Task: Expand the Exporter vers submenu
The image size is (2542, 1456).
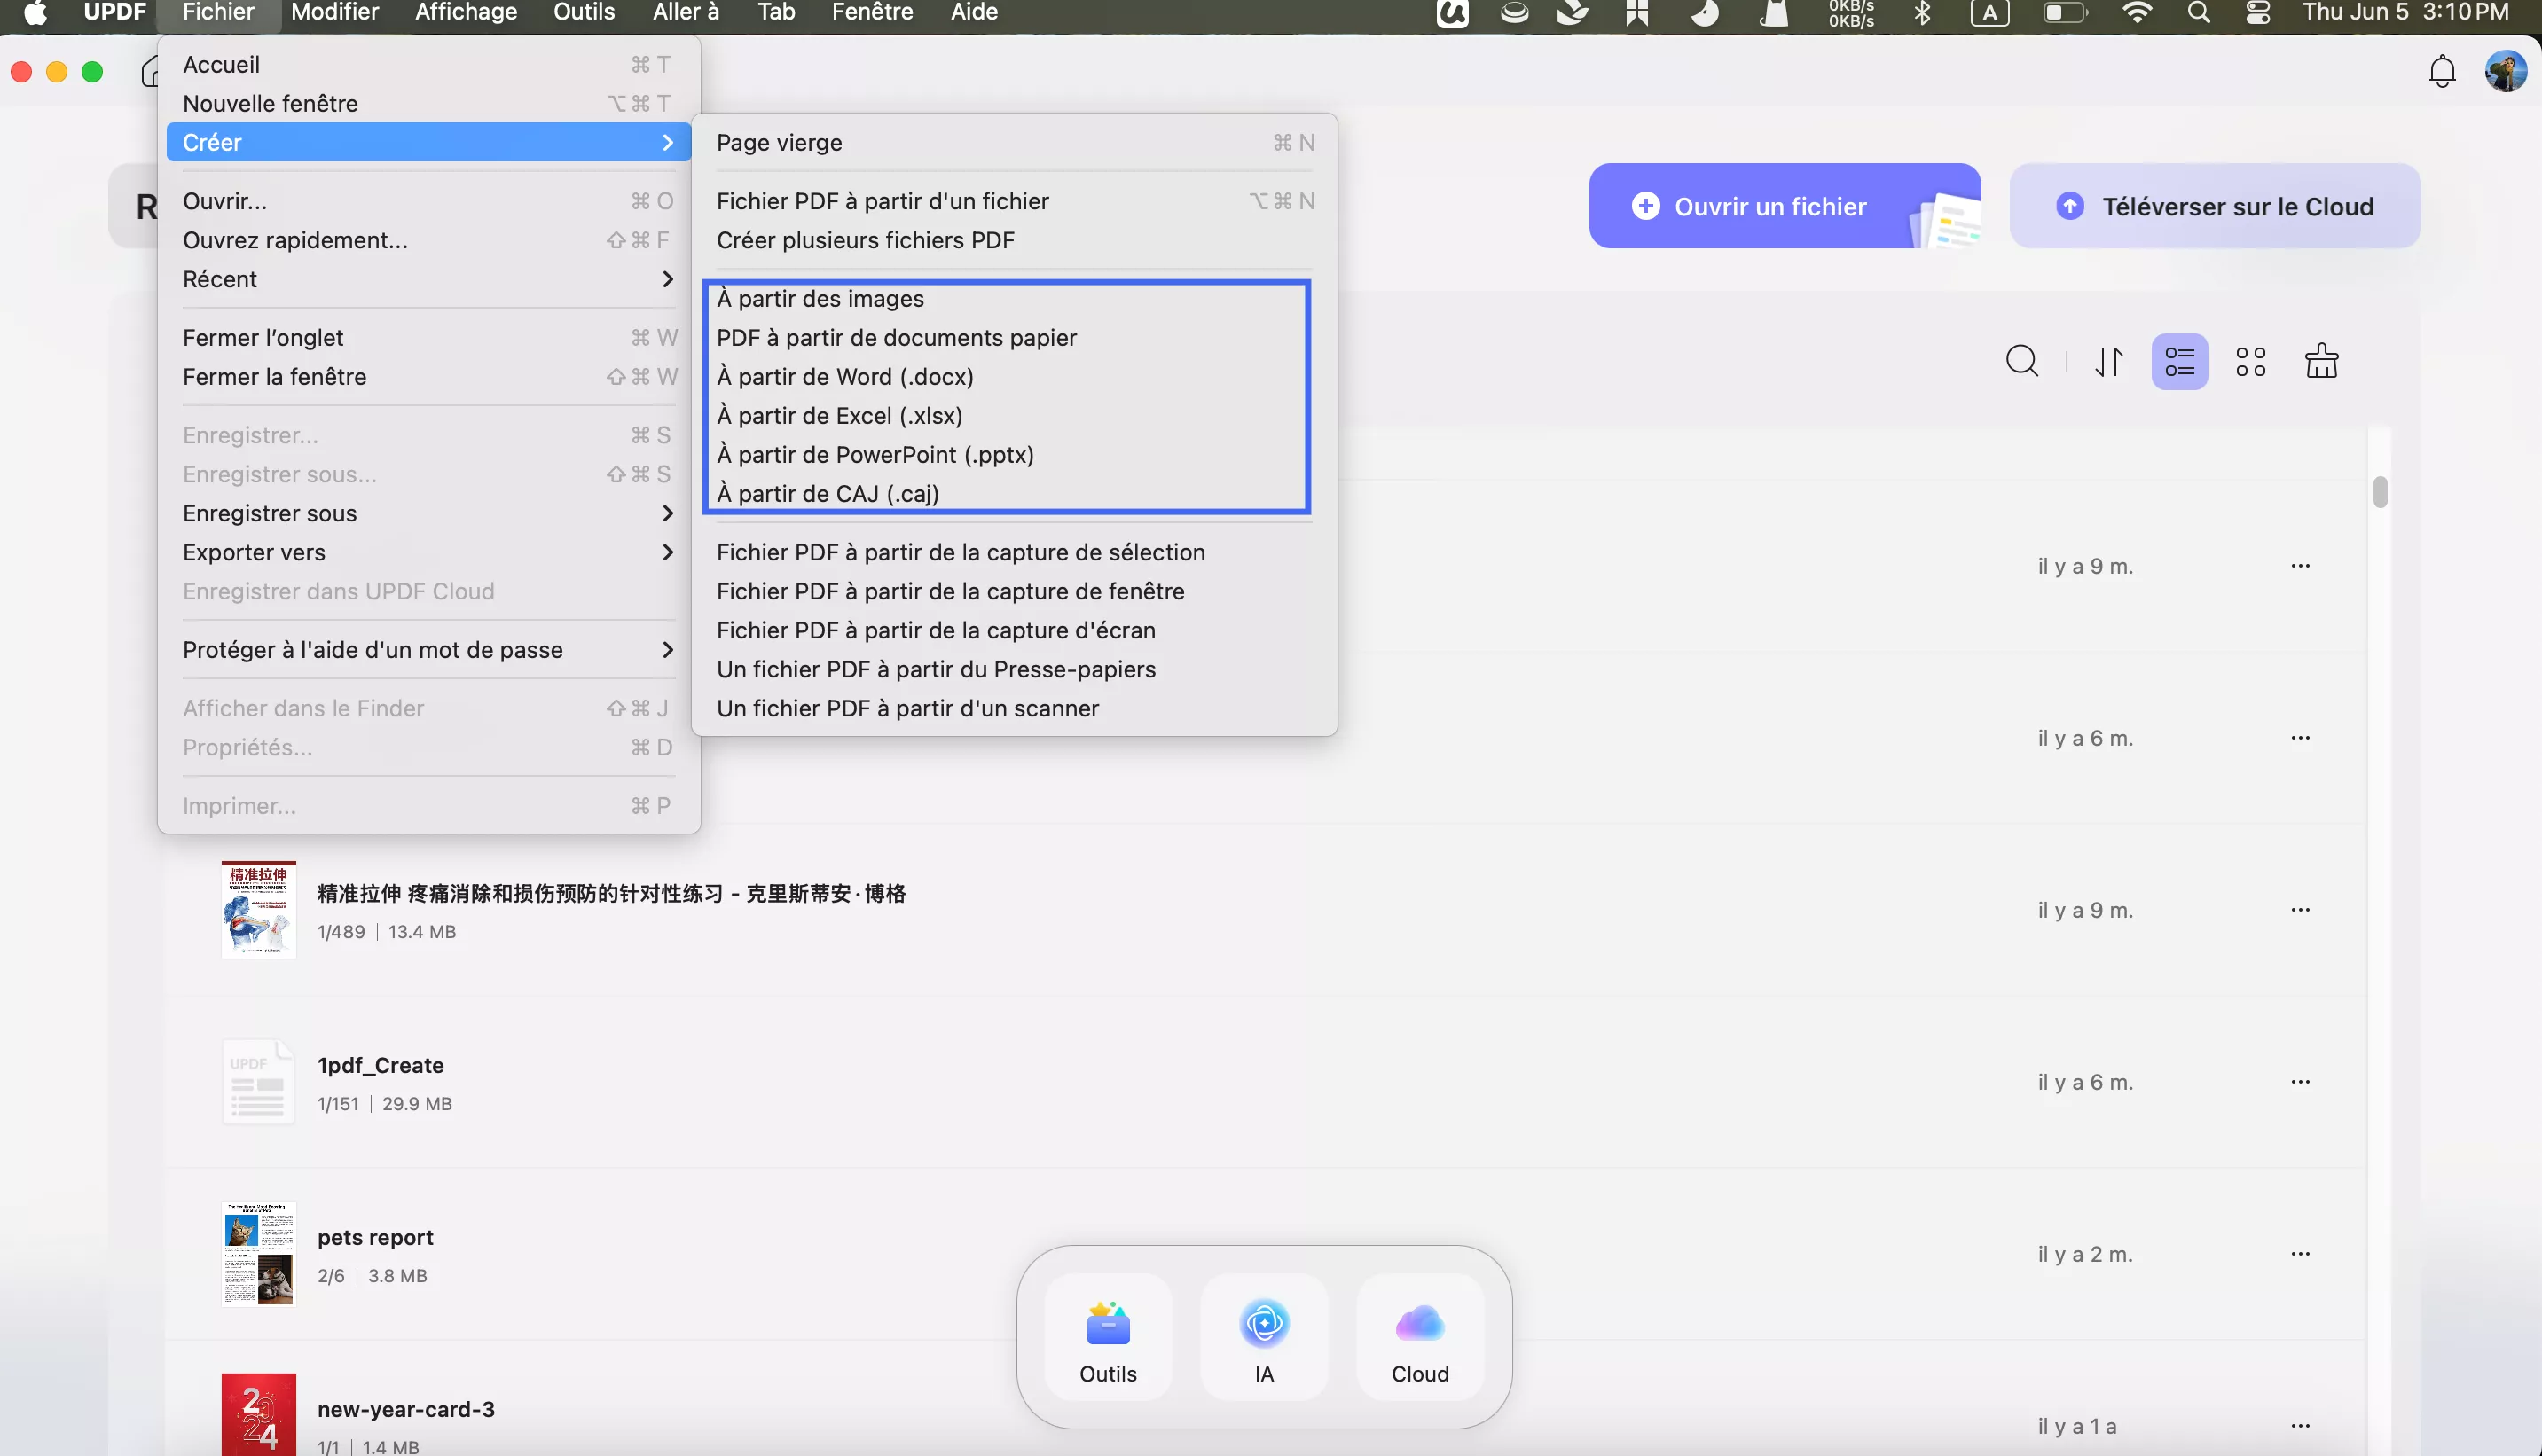Action: (x=428, y=552)
